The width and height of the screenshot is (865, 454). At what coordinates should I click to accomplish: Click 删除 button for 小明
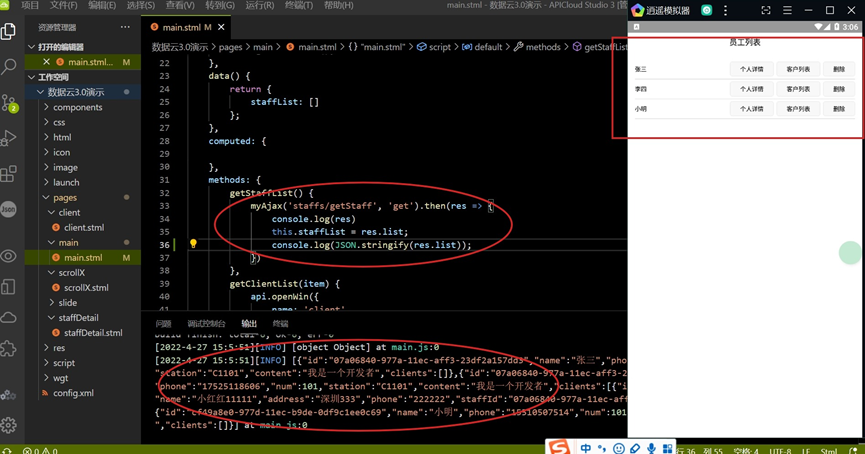pos(839,109)
